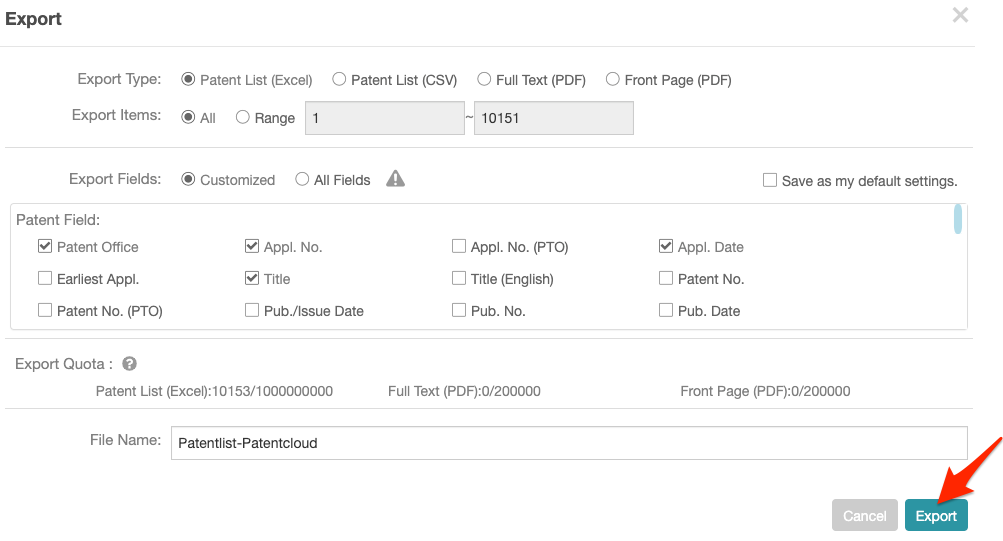
Task: Check the Title (English) field
Action: (x=459, y=278)
